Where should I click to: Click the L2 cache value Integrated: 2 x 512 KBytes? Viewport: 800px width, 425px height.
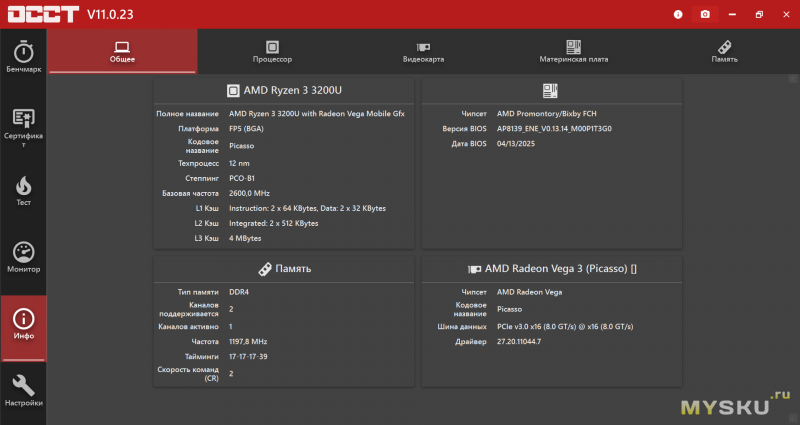(x=273, y=223)
